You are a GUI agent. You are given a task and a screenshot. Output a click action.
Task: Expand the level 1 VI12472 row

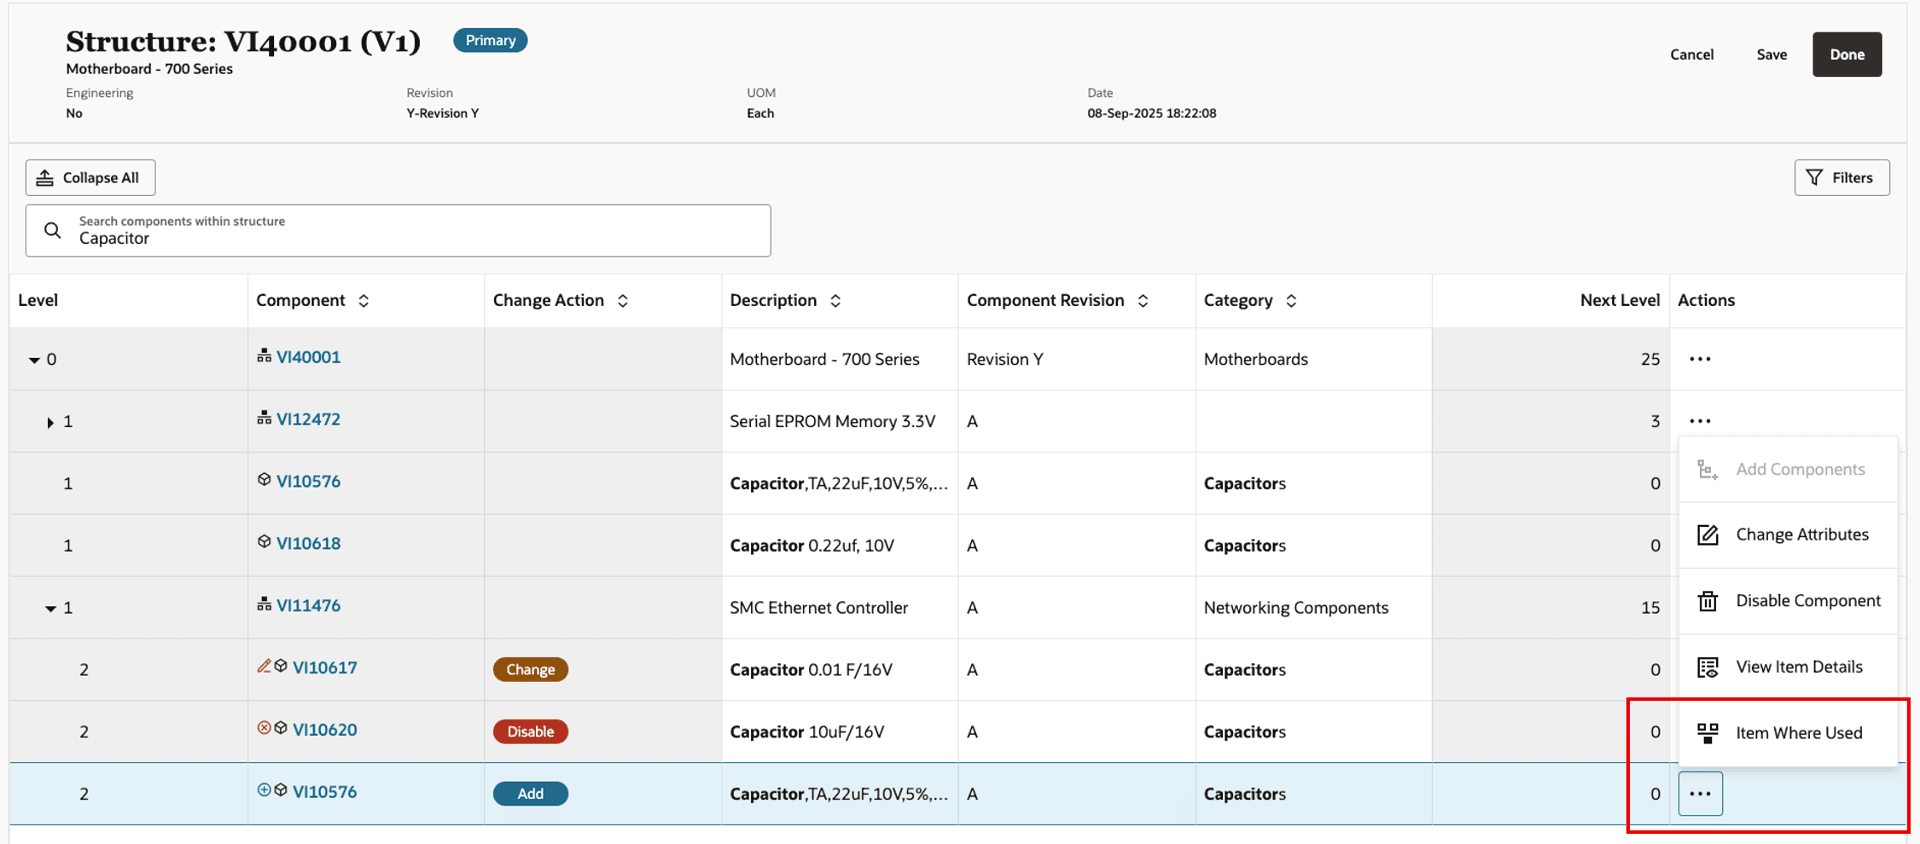[50, 423]
